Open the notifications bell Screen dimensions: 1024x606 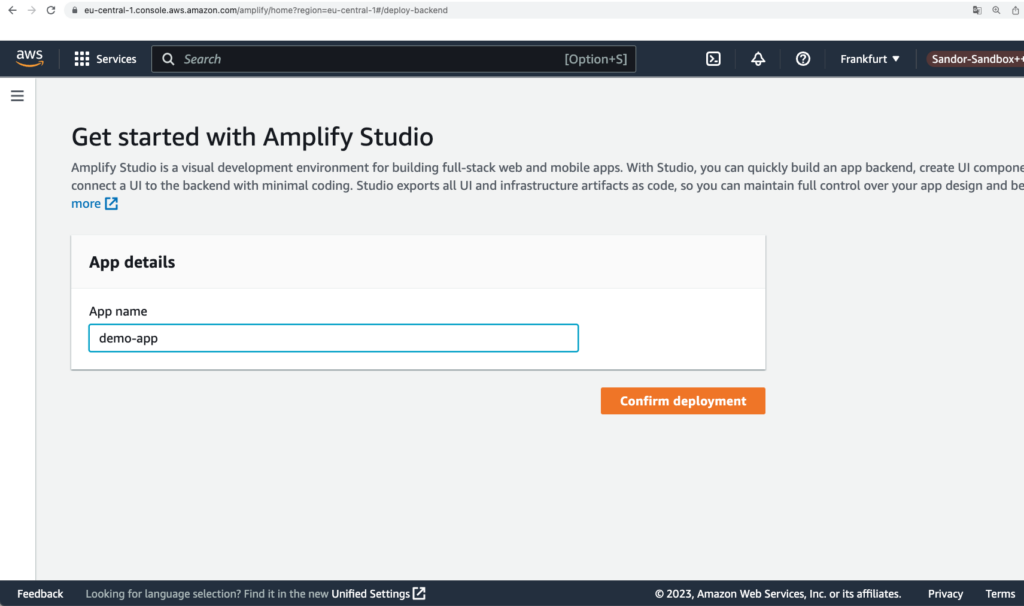[758, 59]
